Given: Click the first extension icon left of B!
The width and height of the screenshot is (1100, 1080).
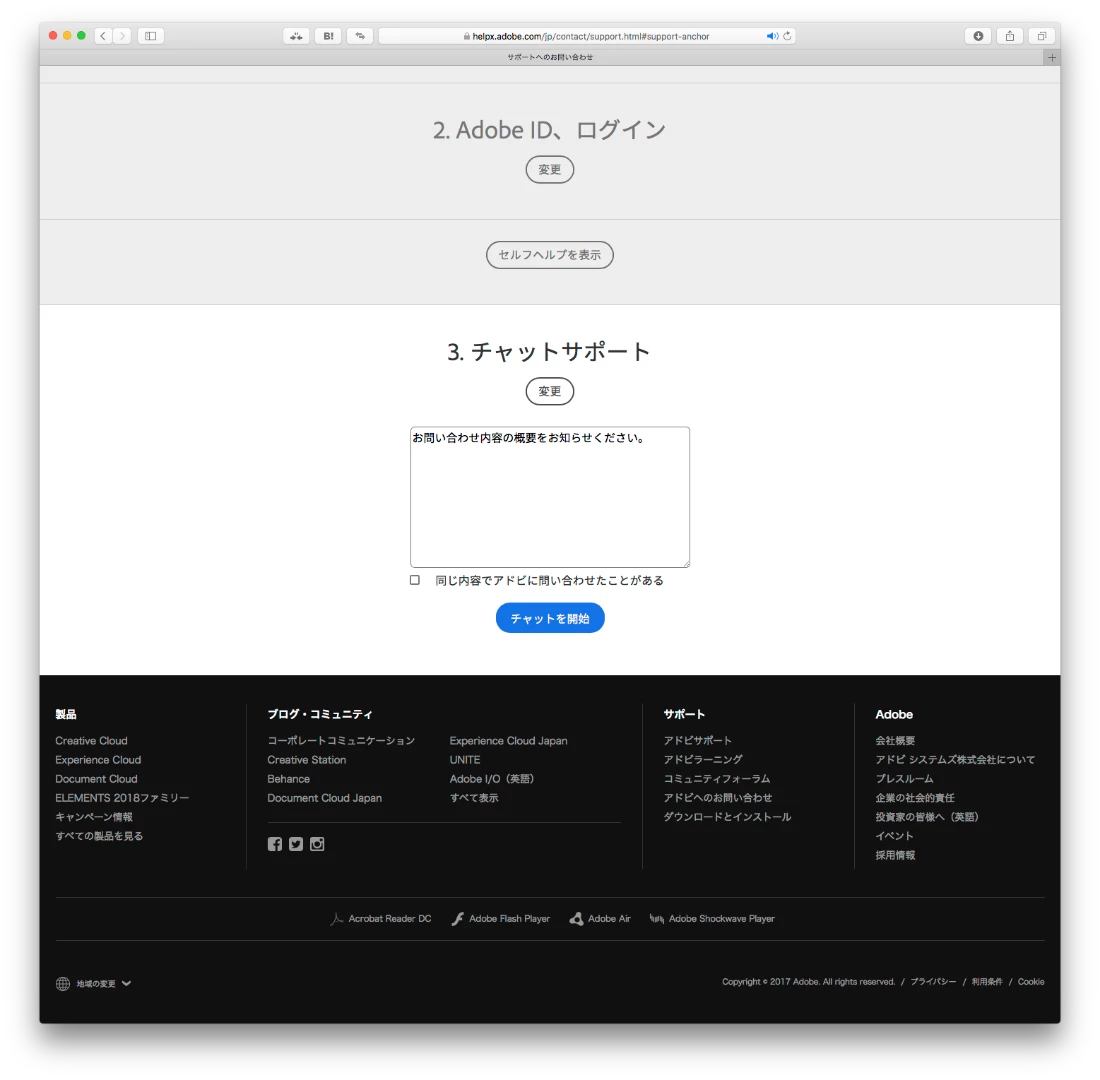Looking at the screenshot, I should point(297,36).
